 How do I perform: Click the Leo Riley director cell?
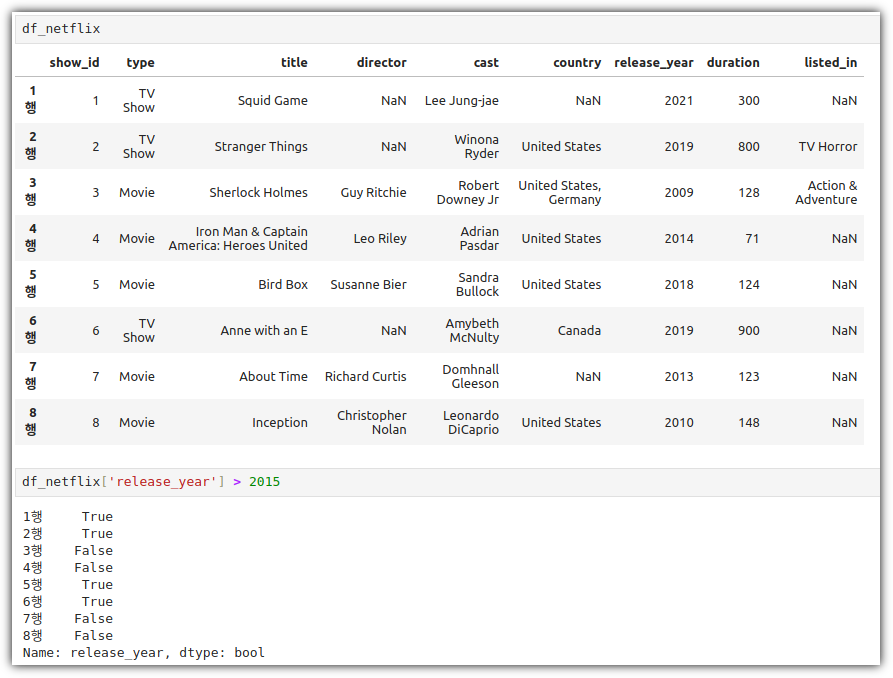tap(380, 239)
